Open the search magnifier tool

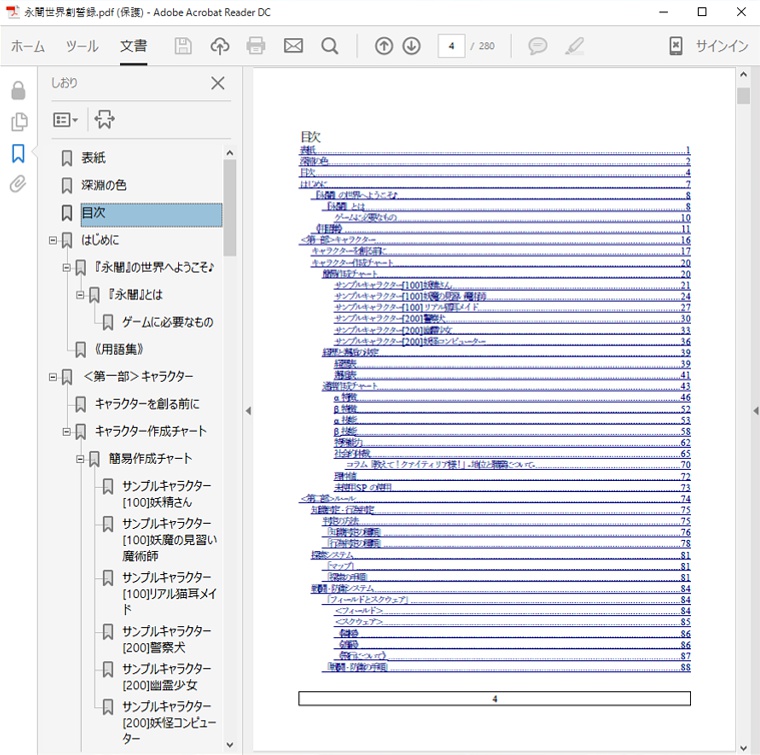(330, 46)
